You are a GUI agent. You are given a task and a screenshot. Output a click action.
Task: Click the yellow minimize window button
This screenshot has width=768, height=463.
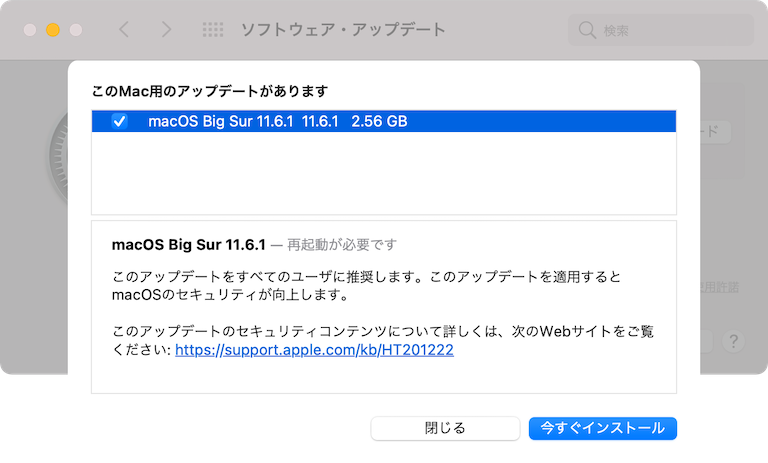[53, 30]
